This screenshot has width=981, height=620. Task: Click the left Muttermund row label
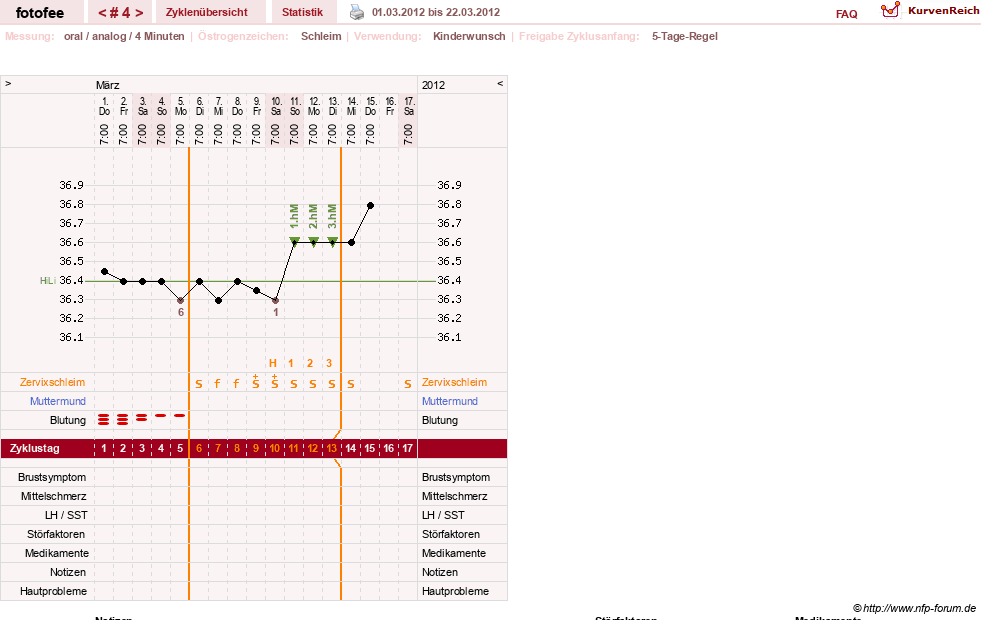pos(58,401)
